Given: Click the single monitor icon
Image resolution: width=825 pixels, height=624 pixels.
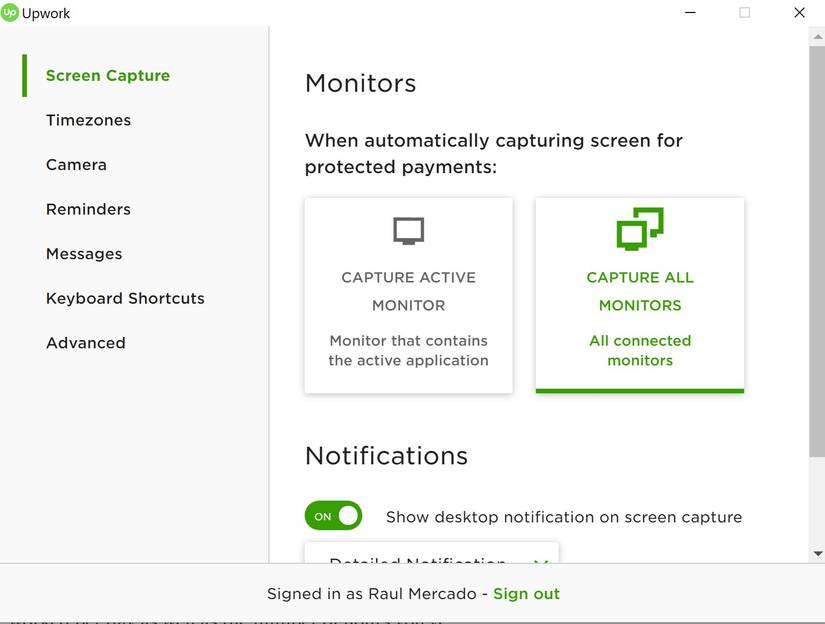Looking at the screenshot, I should point(408,232).
